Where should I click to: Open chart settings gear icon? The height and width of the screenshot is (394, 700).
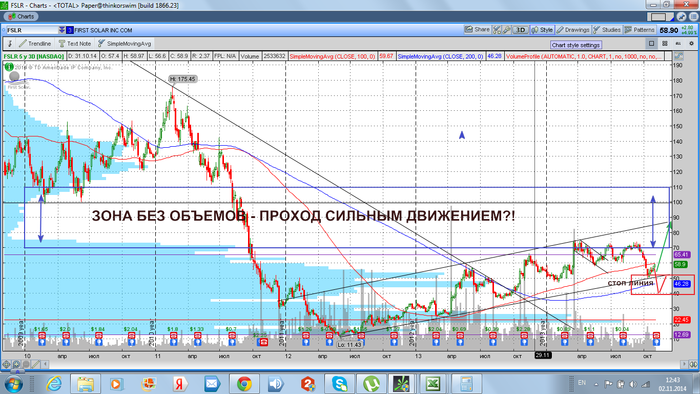(x=692, y=43)
